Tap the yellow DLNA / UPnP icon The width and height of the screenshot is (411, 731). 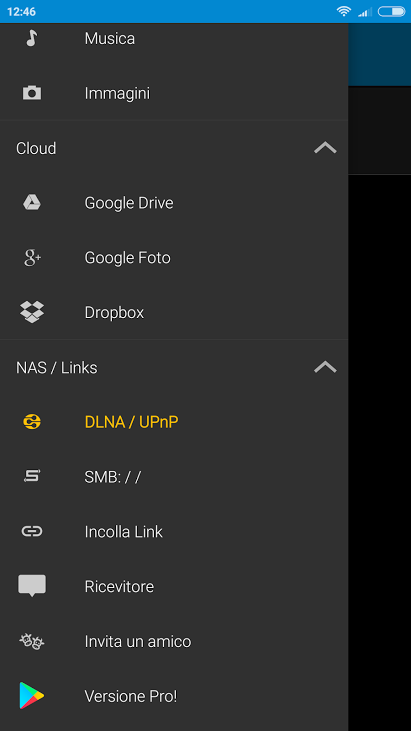pyautogui.click(x=32, y=422)
